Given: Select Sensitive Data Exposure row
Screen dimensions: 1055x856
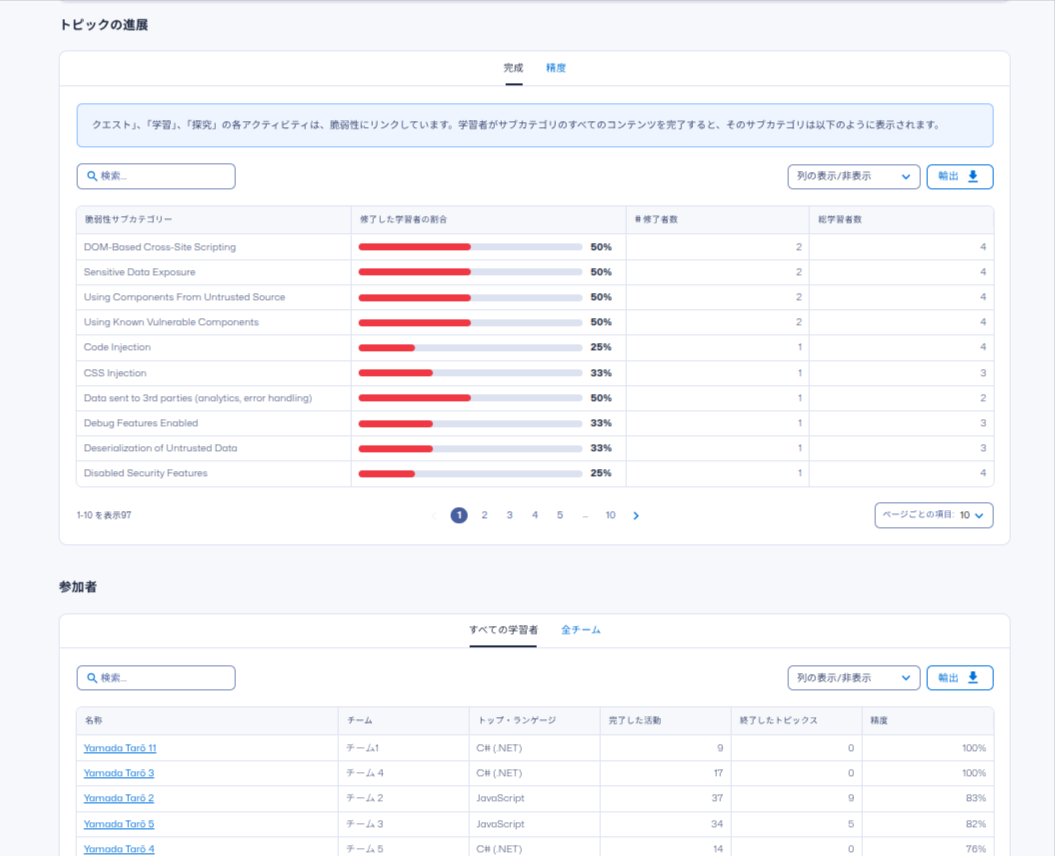Looking at the screenshot, I should pyautogui.click(x=535, y=272).
